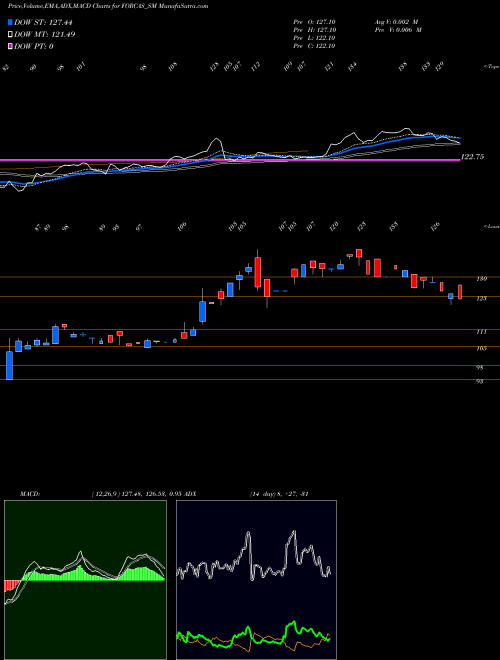The width and height of the screenshot is (500, 660).
Task: Click the 'Pre V: 0.006 M' volume text
Action: point(398,30)
